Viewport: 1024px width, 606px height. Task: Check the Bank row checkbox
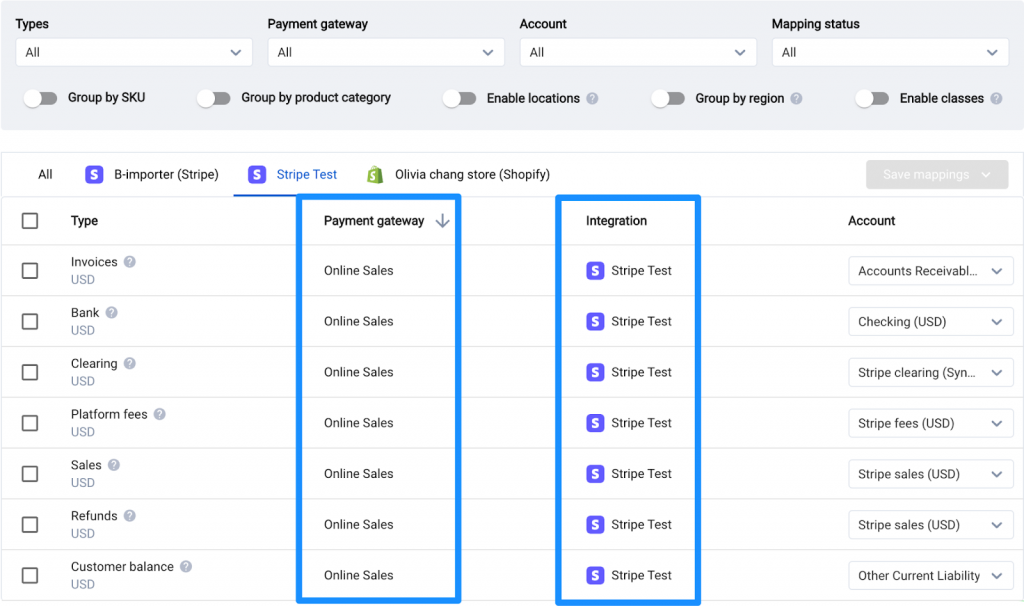tap(30, 321)
